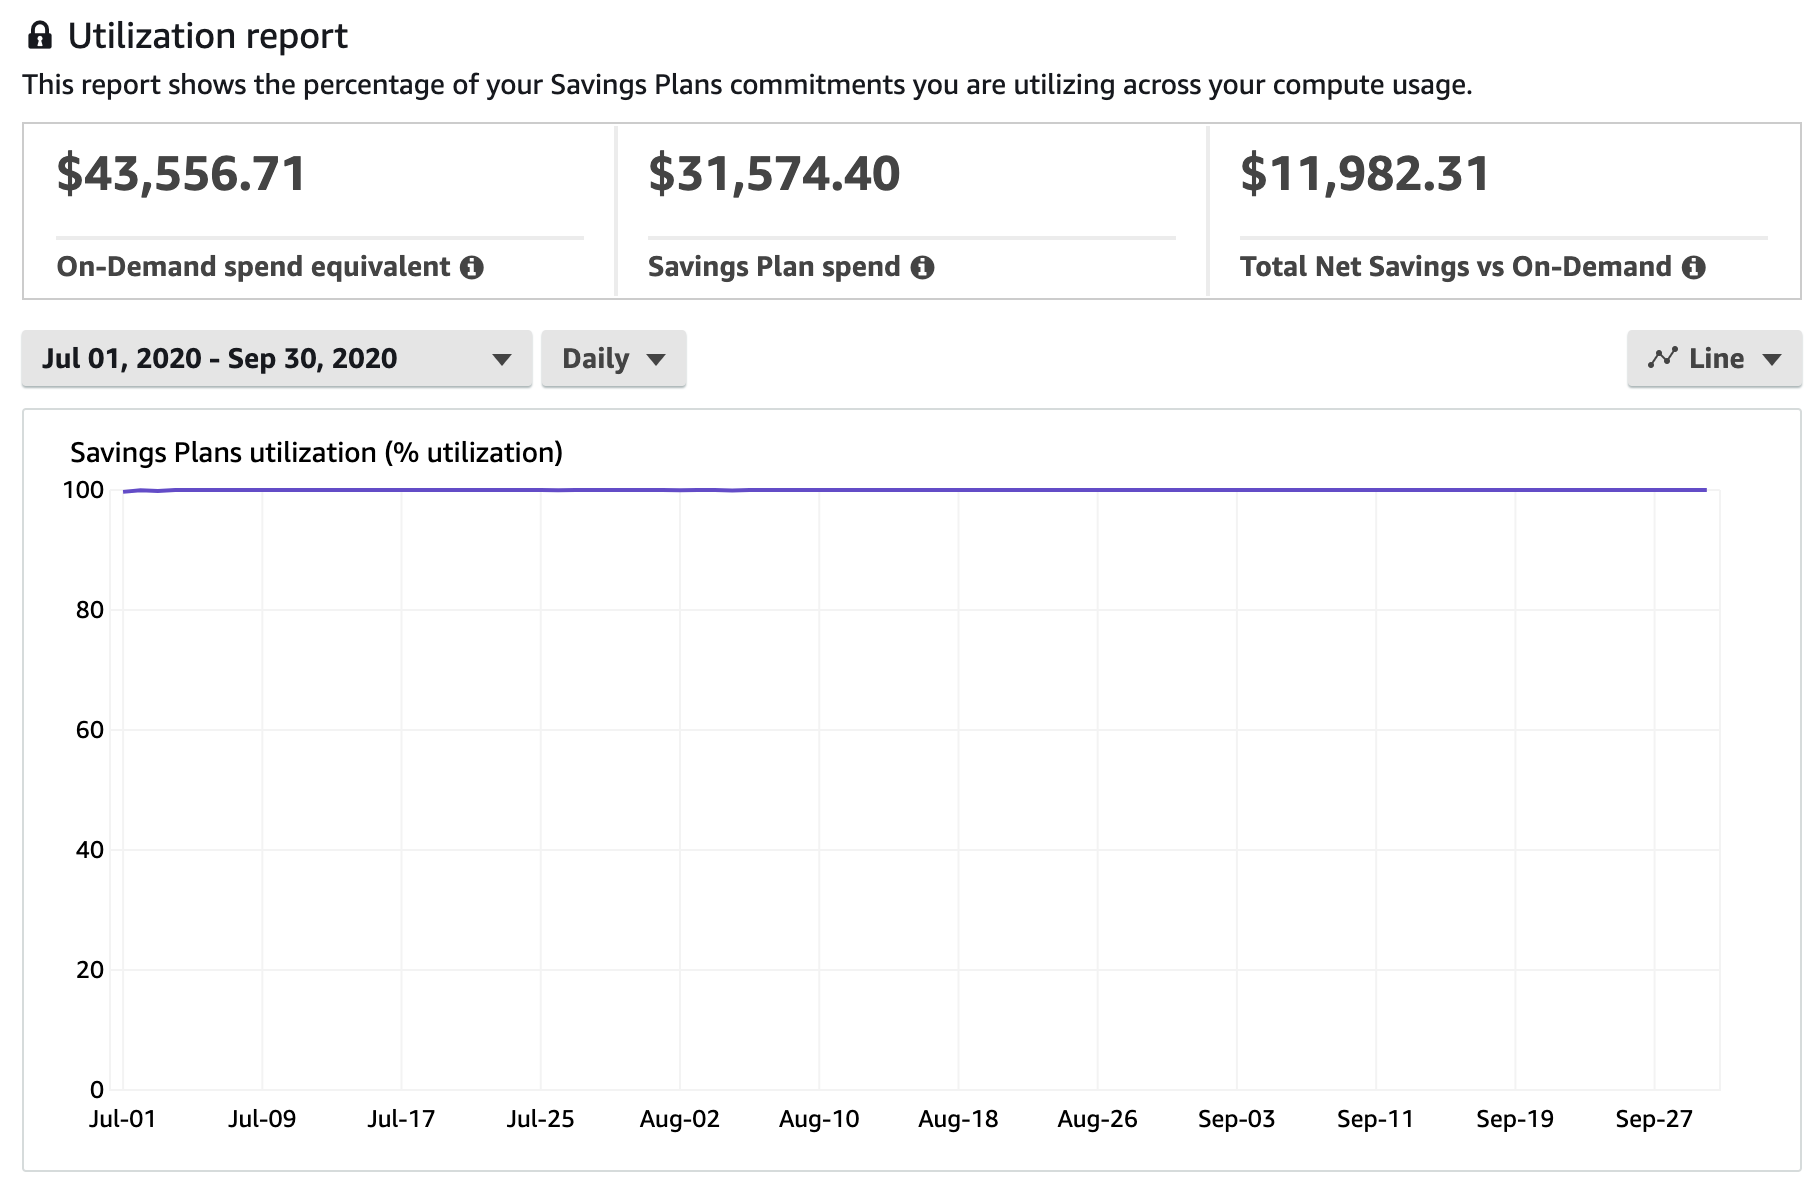This screenshot has height=1190, width=1820.
Task: Click info icon next to On-Demand spend equivalent
Action: [472, 267]
